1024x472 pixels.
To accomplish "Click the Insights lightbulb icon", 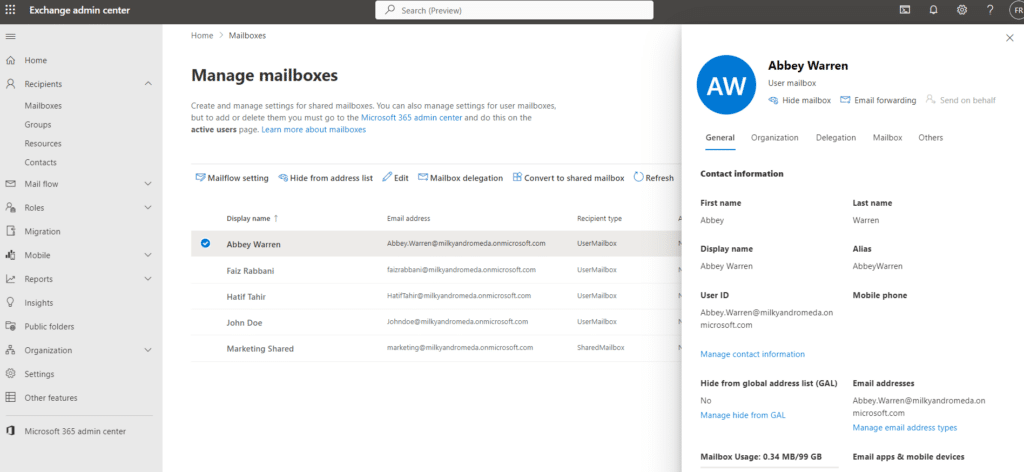I will (x=10, y=302).
